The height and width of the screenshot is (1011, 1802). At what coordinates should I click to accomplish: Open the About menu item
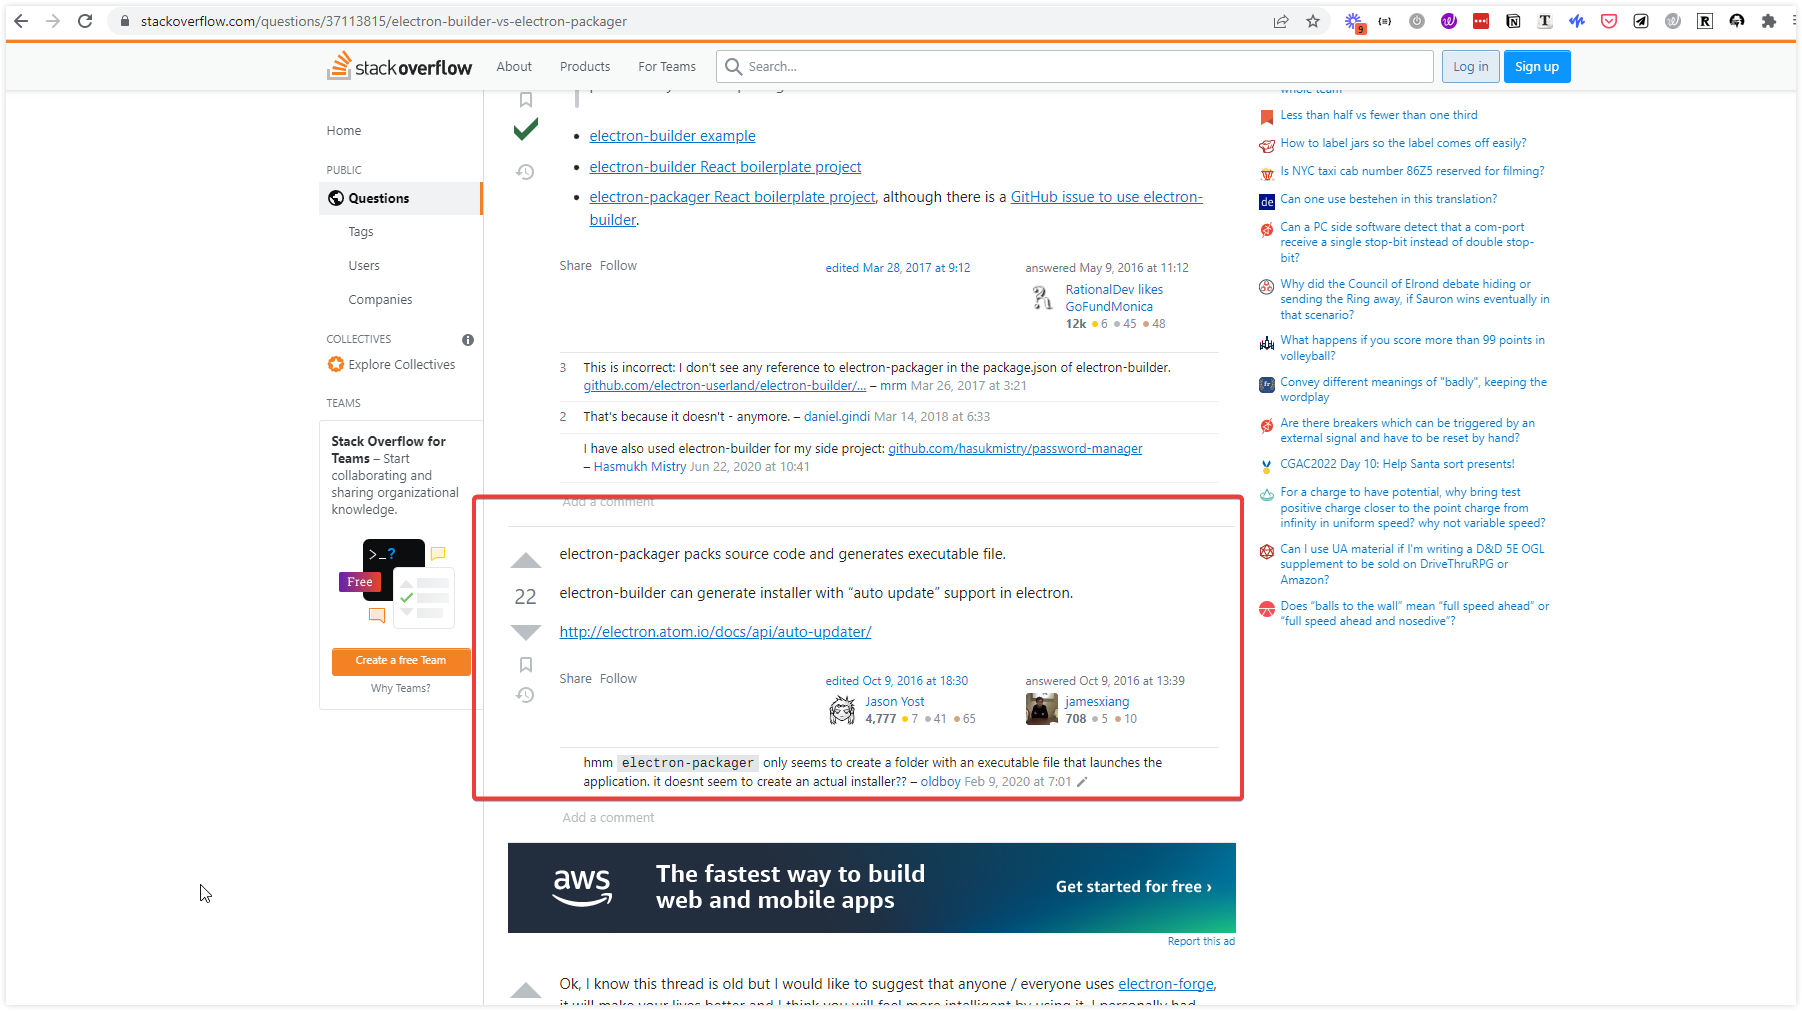pos(514,67)
